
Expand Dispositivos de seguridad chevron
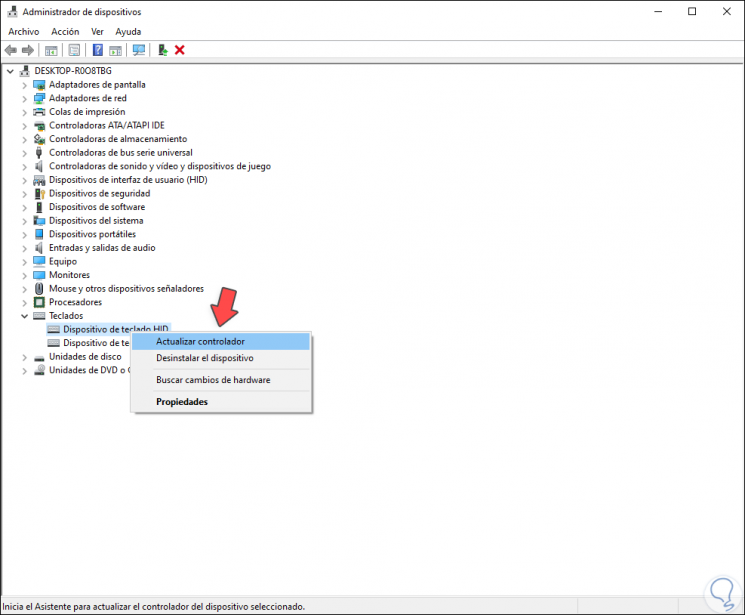24,194
